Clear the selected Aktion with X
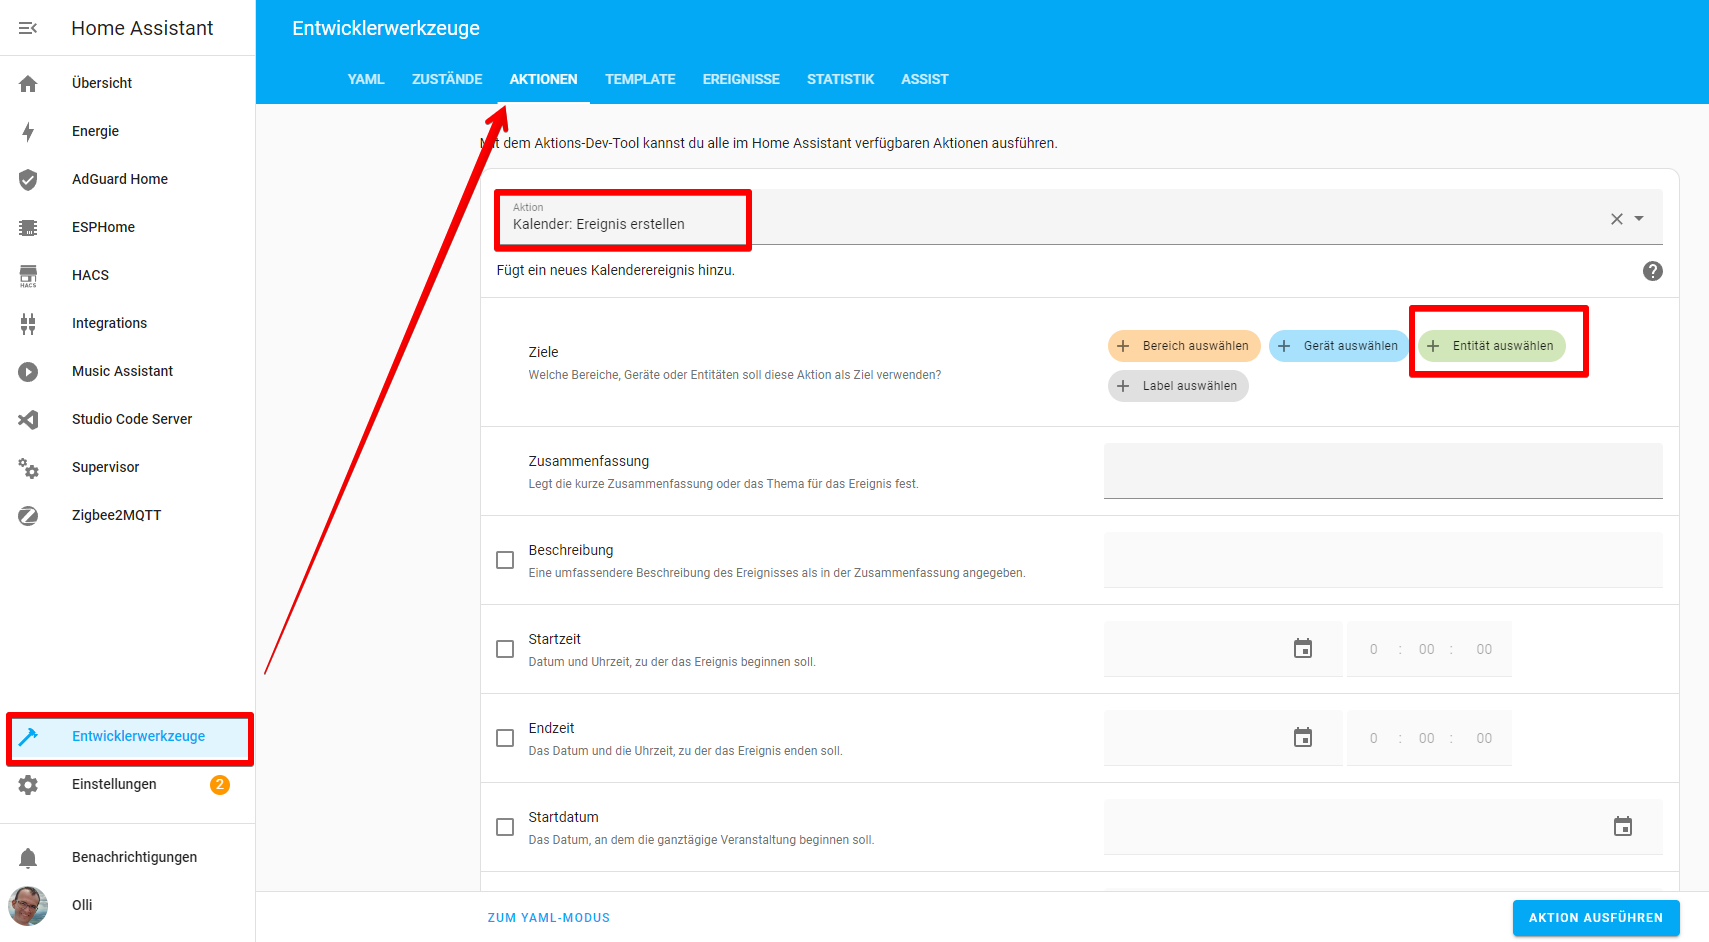This screenshot has height=942, width=1709. click(x=1616, y=219)
